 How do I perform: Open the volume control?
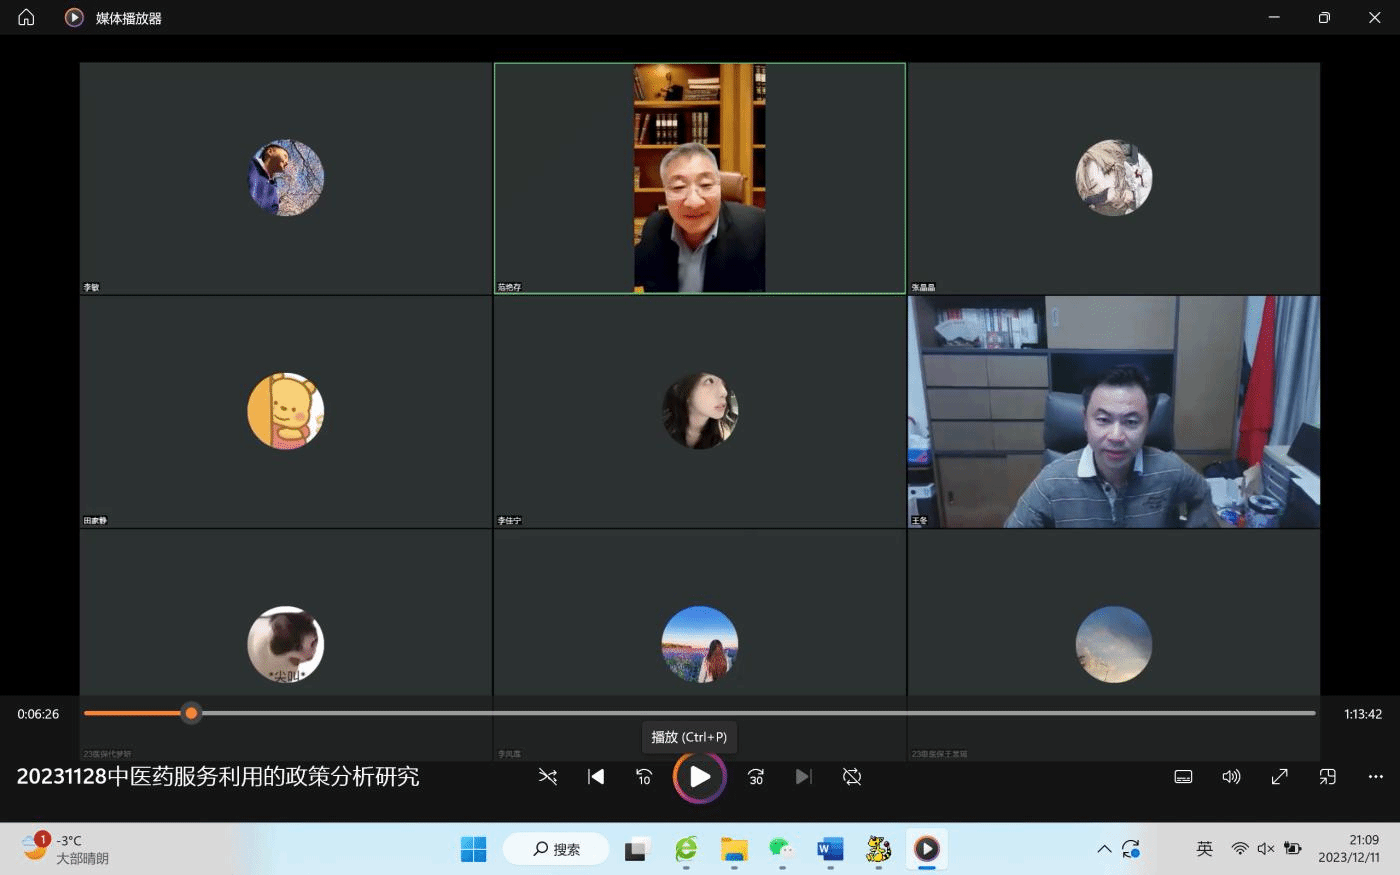tap(1231, 777)
